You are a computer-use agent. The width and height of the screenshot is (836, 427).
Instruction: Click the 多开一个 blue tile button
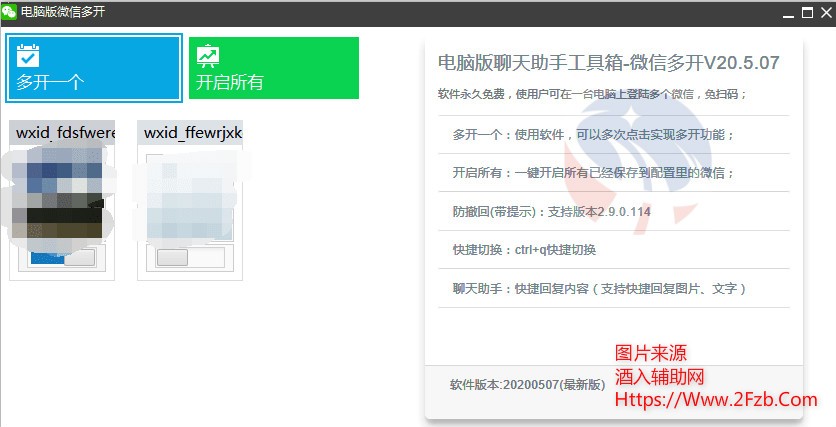click(x=94, y=68)
